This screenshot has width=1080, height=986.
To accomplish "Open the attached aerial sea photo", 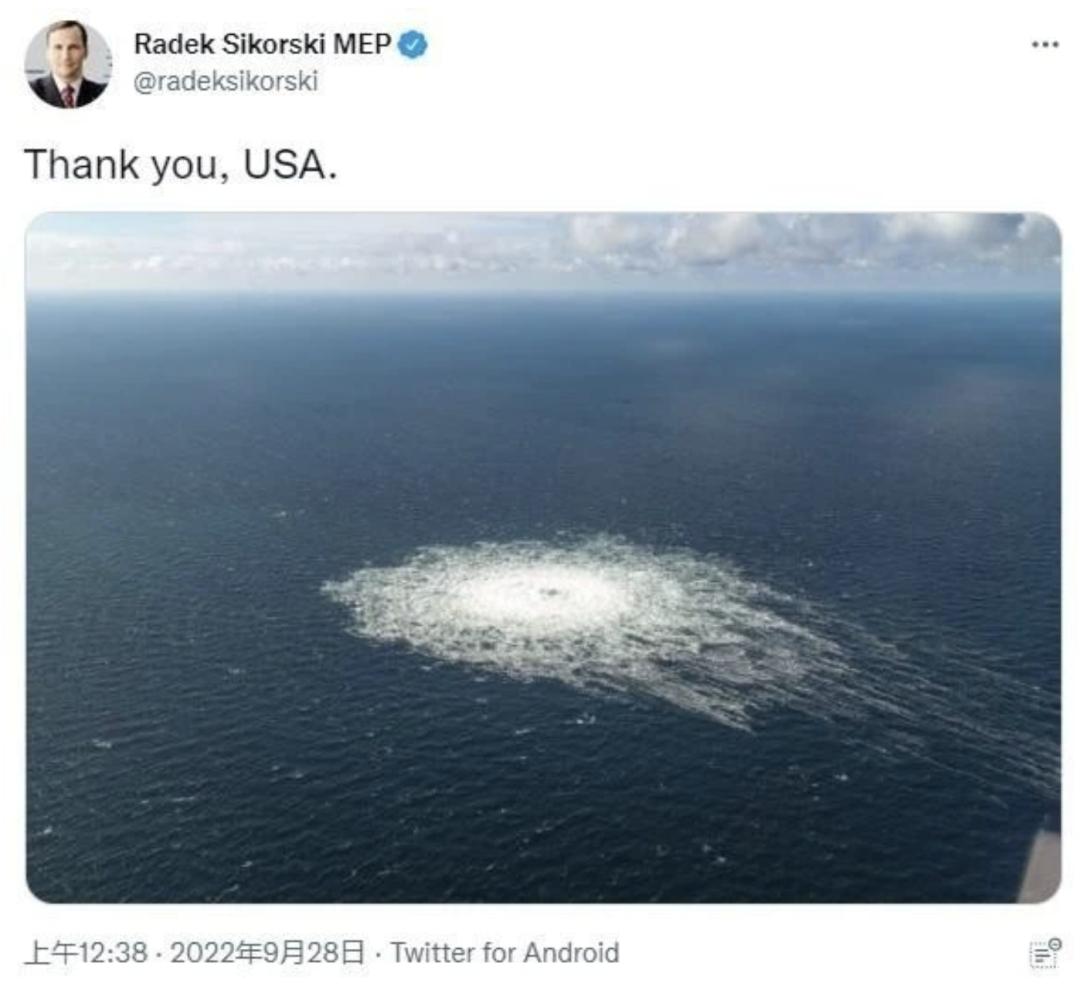I will coord(543,558).
